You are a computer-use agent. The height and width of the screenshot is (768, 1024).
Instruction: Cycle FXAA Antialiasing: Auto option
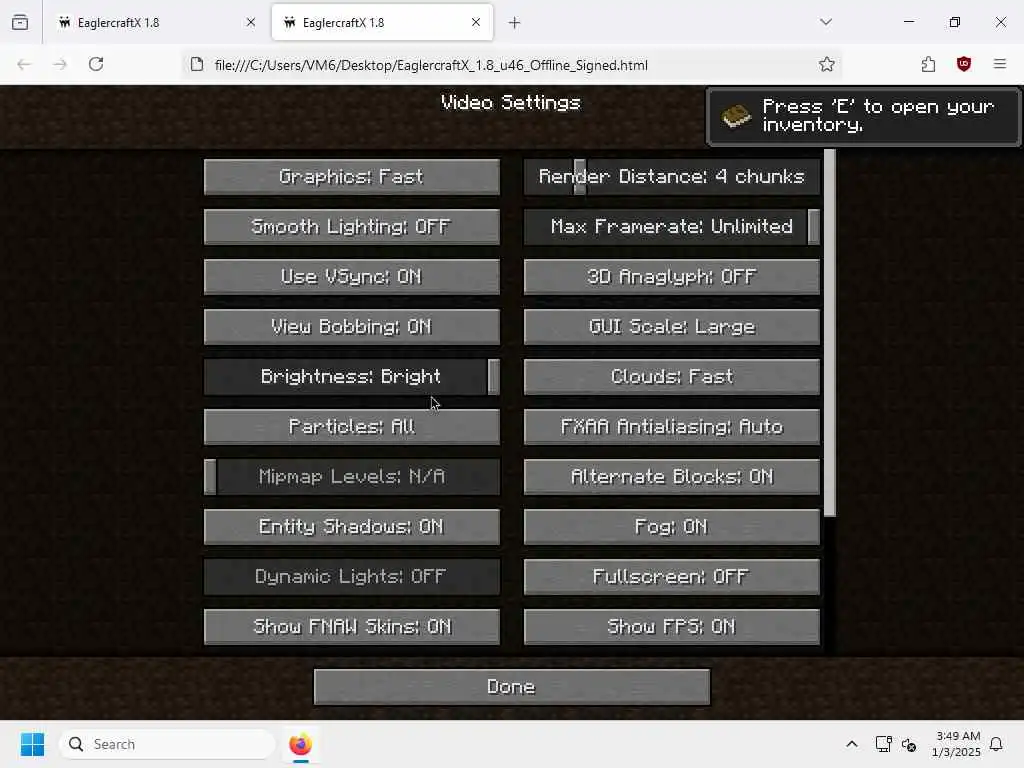(x=671, y=427)
